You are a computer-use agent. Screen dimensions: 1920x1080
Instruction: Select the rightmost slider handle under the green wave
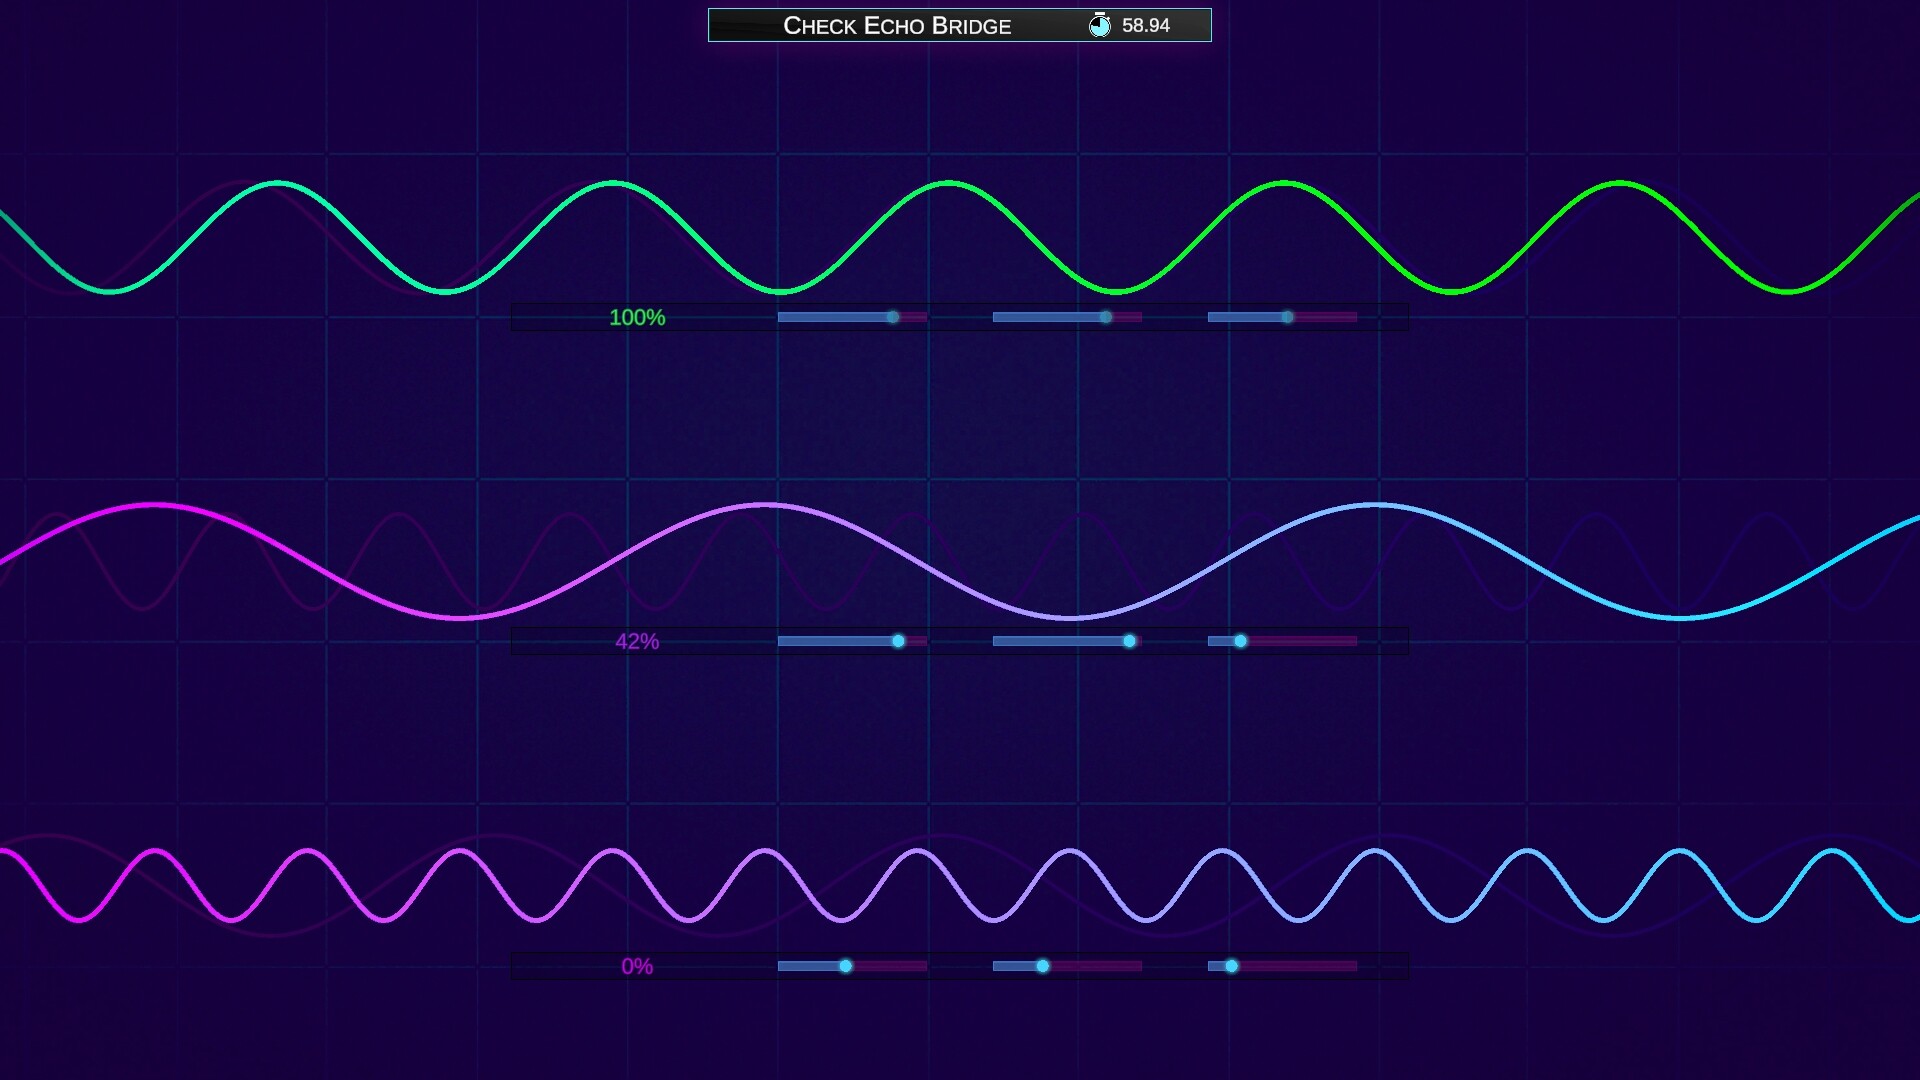point(1287,316)
